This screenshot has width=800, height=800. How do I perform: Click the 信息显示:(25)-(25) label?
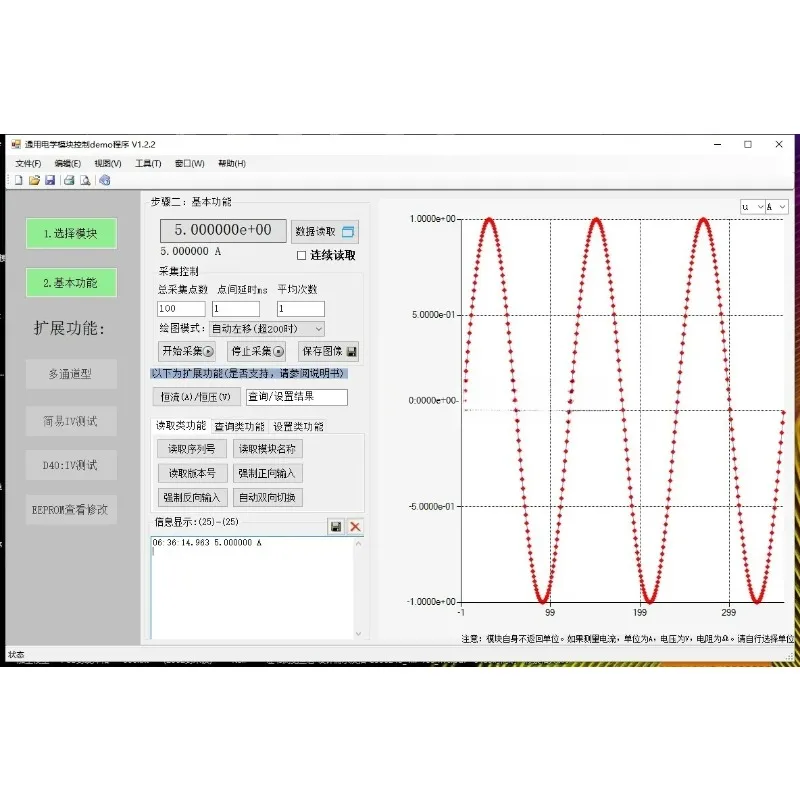(x=196, y=521)
